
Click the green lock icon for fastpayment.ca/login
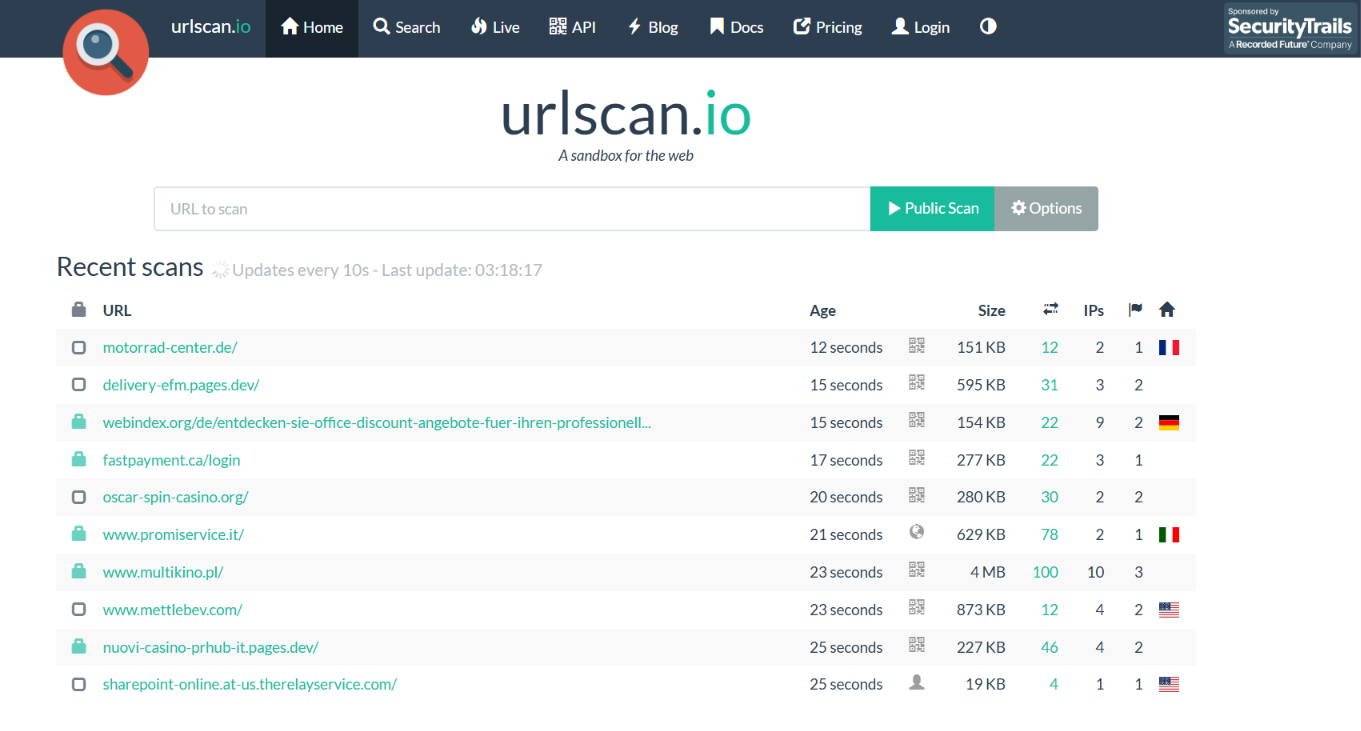pyautogui.click(x=79, y=459)
